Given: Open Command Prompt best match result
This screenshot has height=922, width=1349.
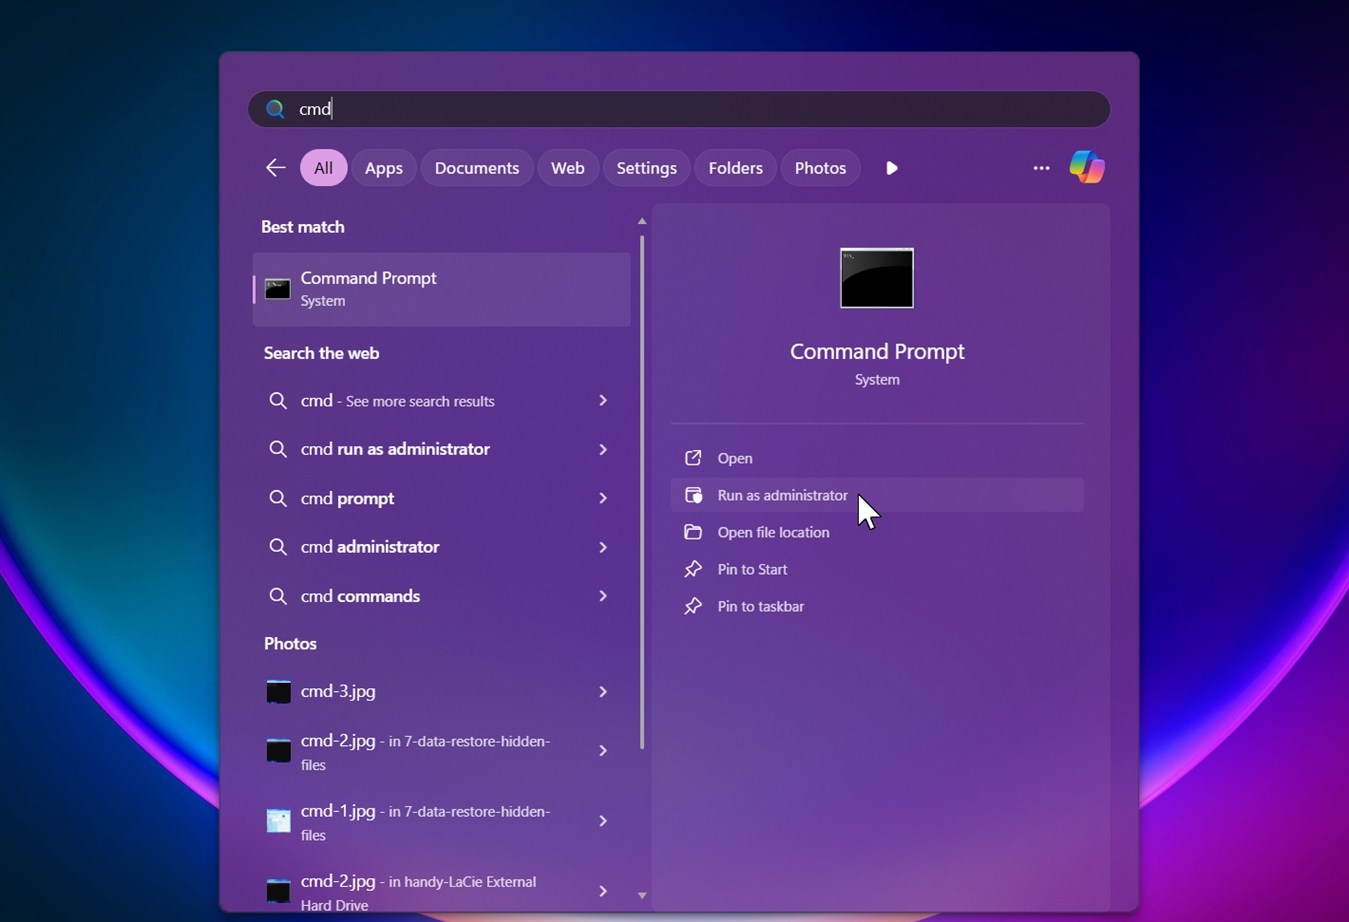Looking at the screenshot, I should [x=441, y=289].
